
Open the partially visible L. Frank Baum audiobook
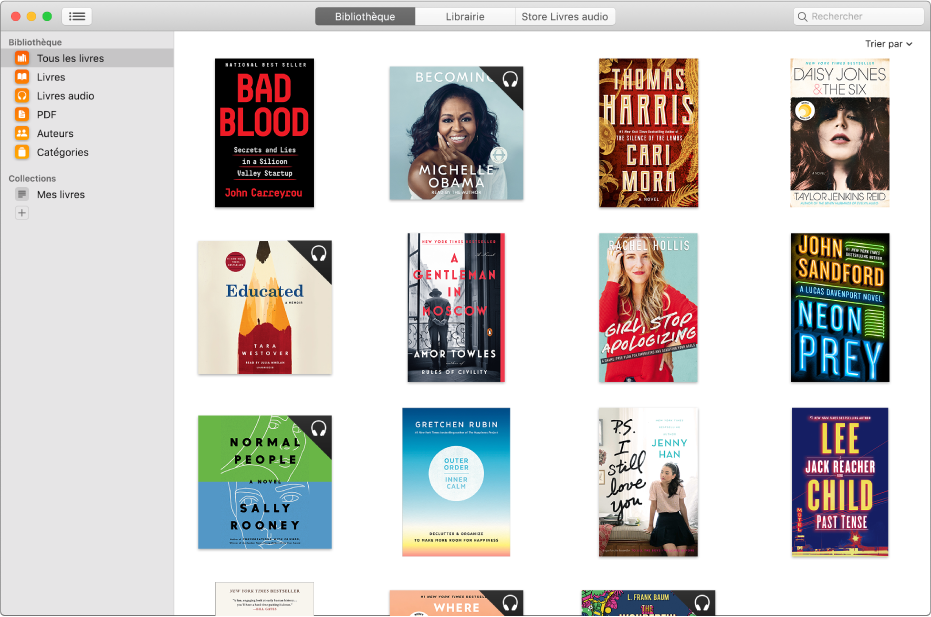[x=648, y=603]
